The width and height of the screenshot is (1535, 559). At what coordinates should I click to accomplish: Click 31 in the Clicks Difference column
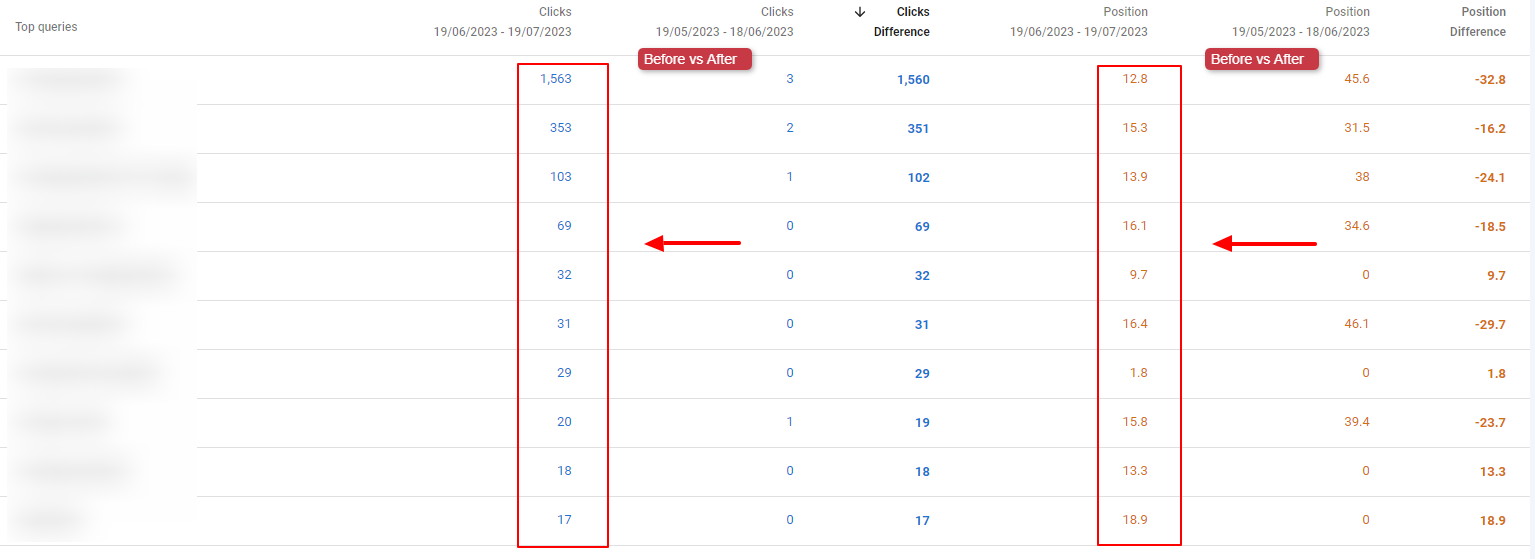pos(922,324)
